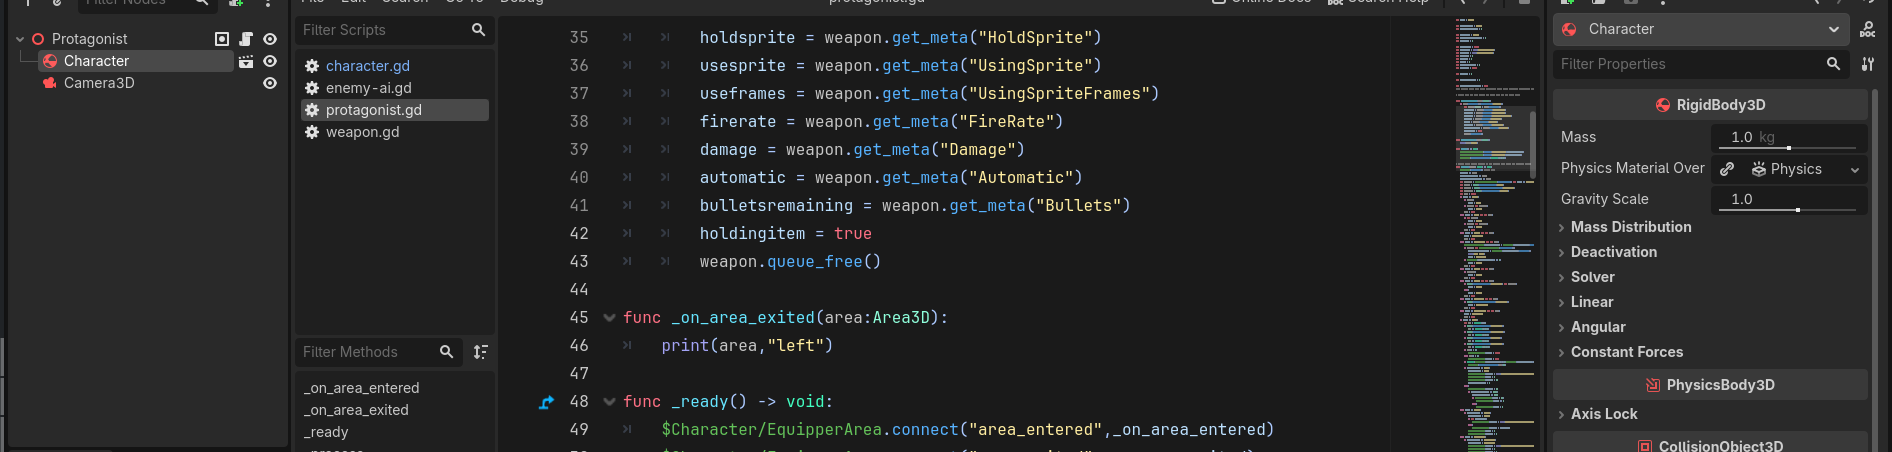Expand the Mass Distribution section
The width and height of the screenshot is (1892, 452).
click(1630, 227)
